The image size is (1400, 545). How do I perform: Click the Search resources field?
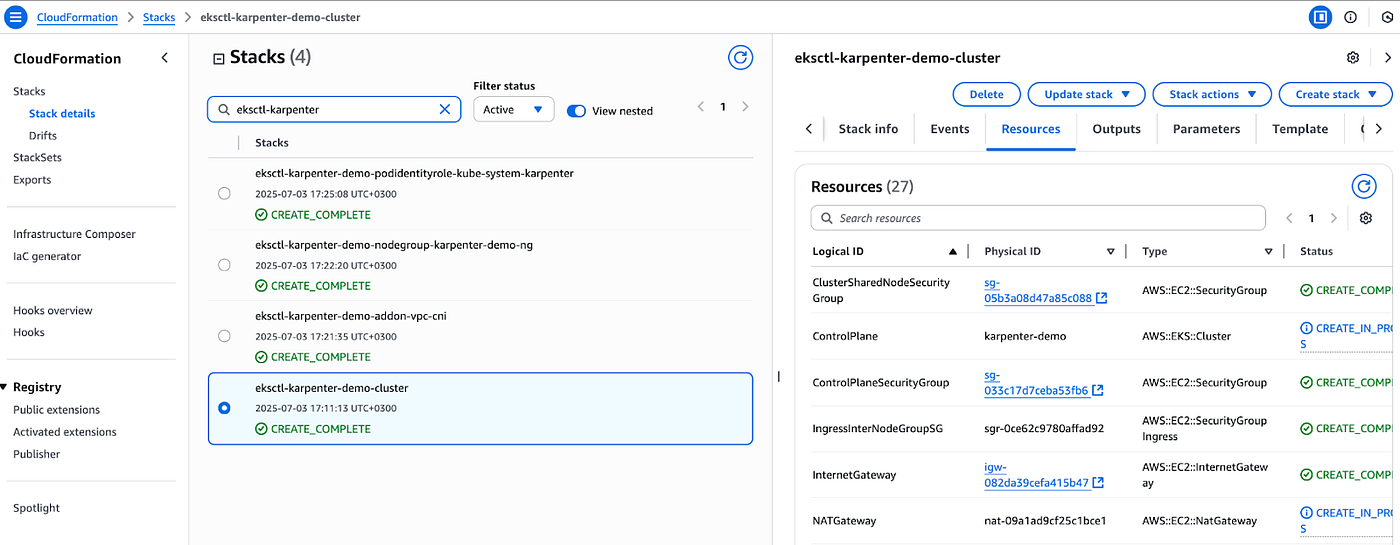pos(1038,218)
